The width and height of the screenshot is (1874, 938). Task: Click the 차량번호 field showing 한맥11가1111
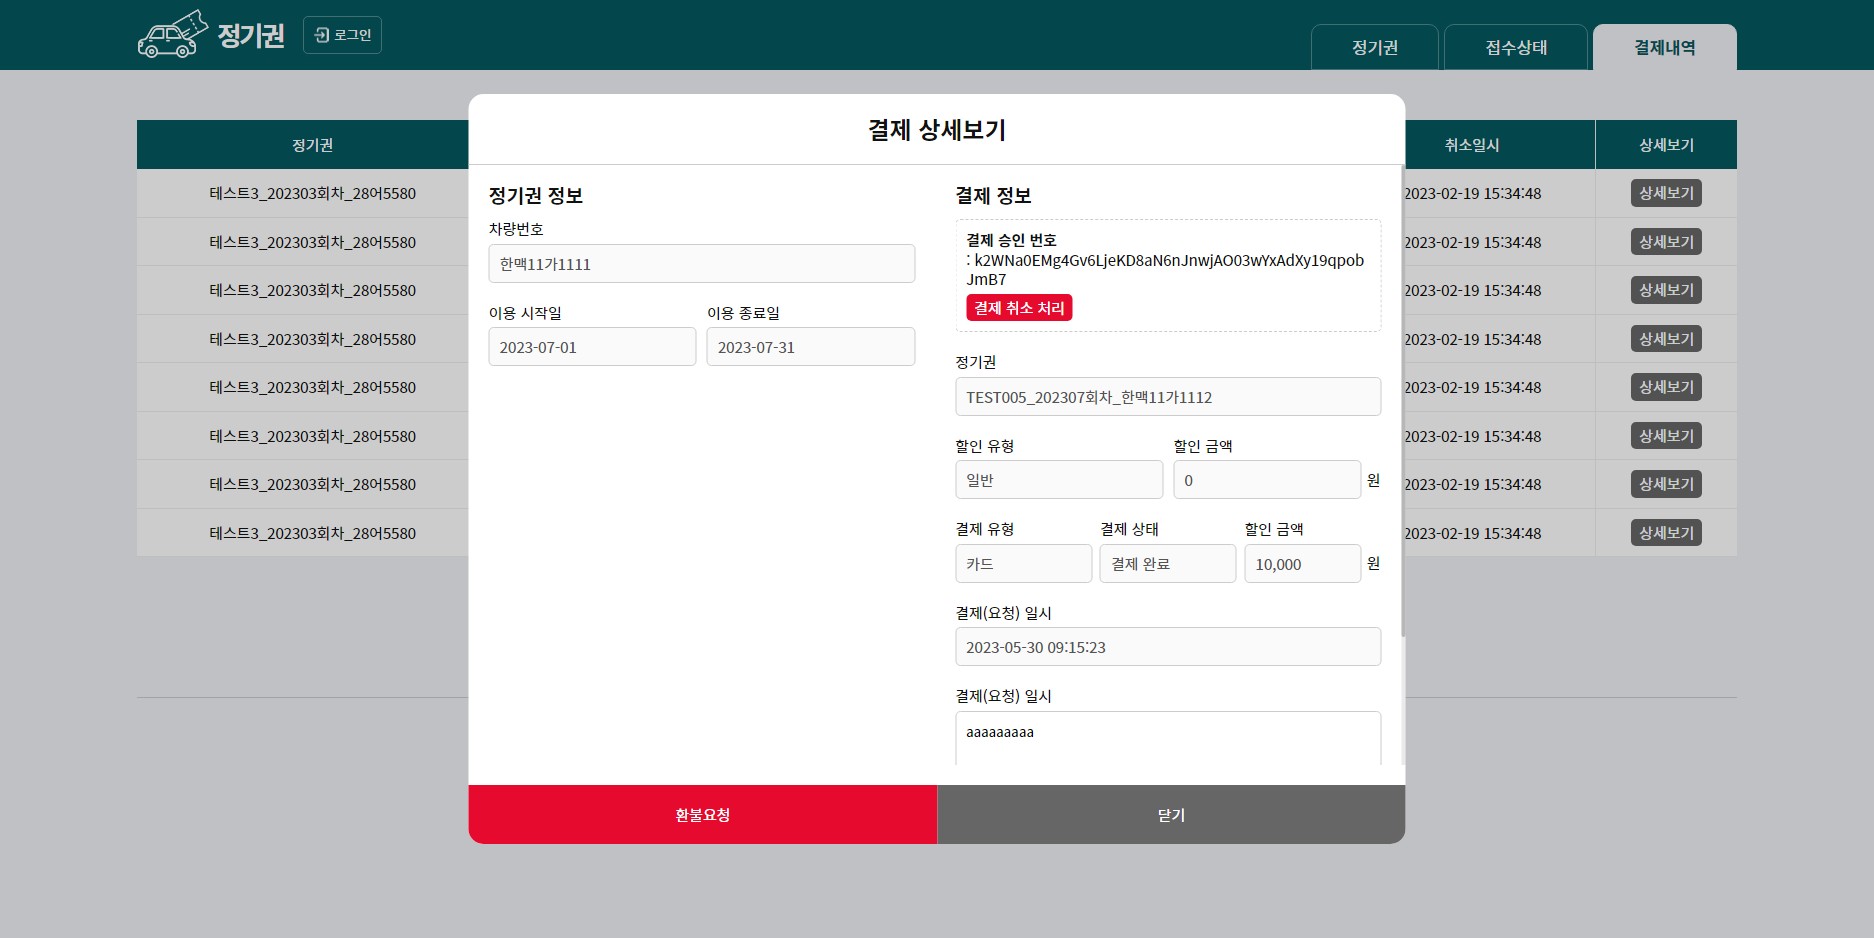click(x=701, y=263)
